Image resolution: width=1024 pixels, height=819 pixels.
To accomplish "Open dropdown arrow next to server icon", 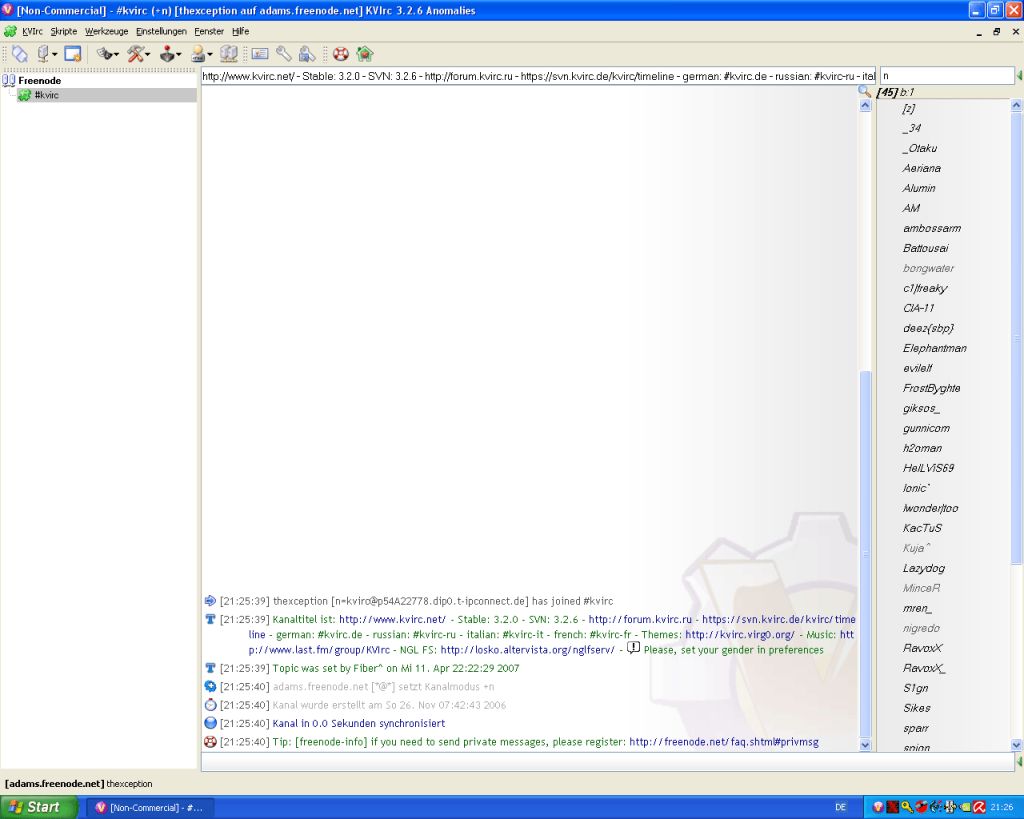I will (55, 54).
